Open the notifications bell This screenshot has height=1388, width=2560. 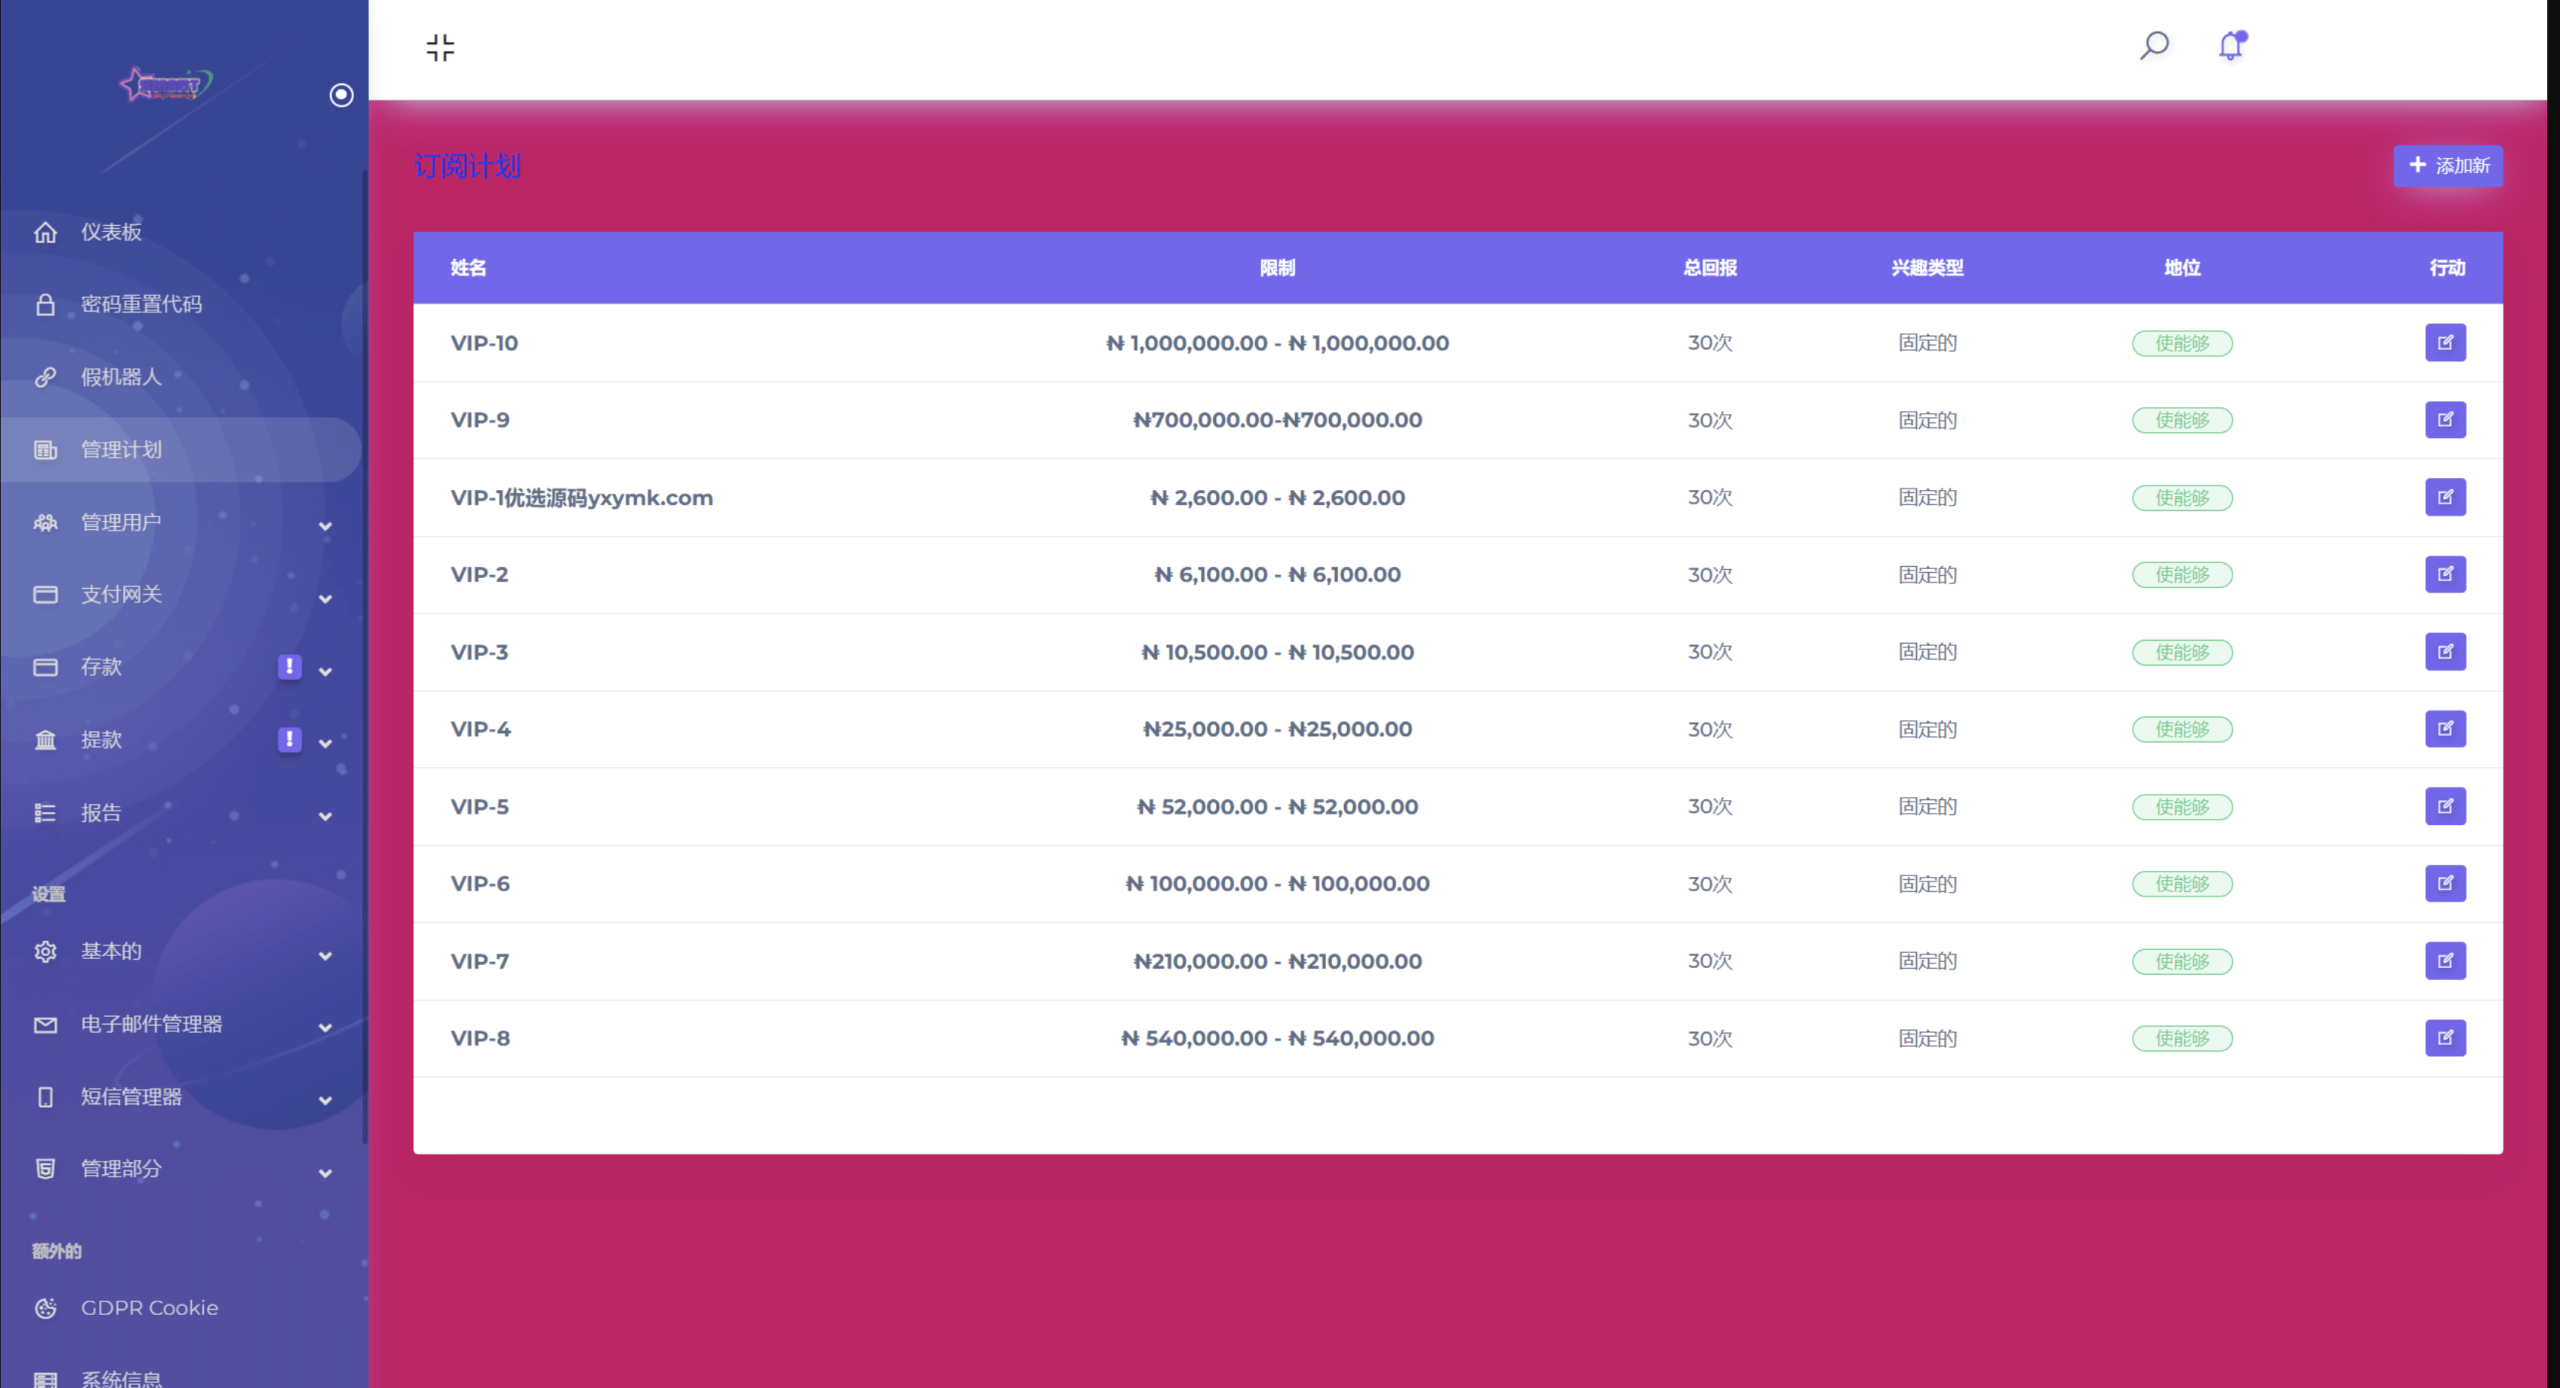pos(2231,46)
